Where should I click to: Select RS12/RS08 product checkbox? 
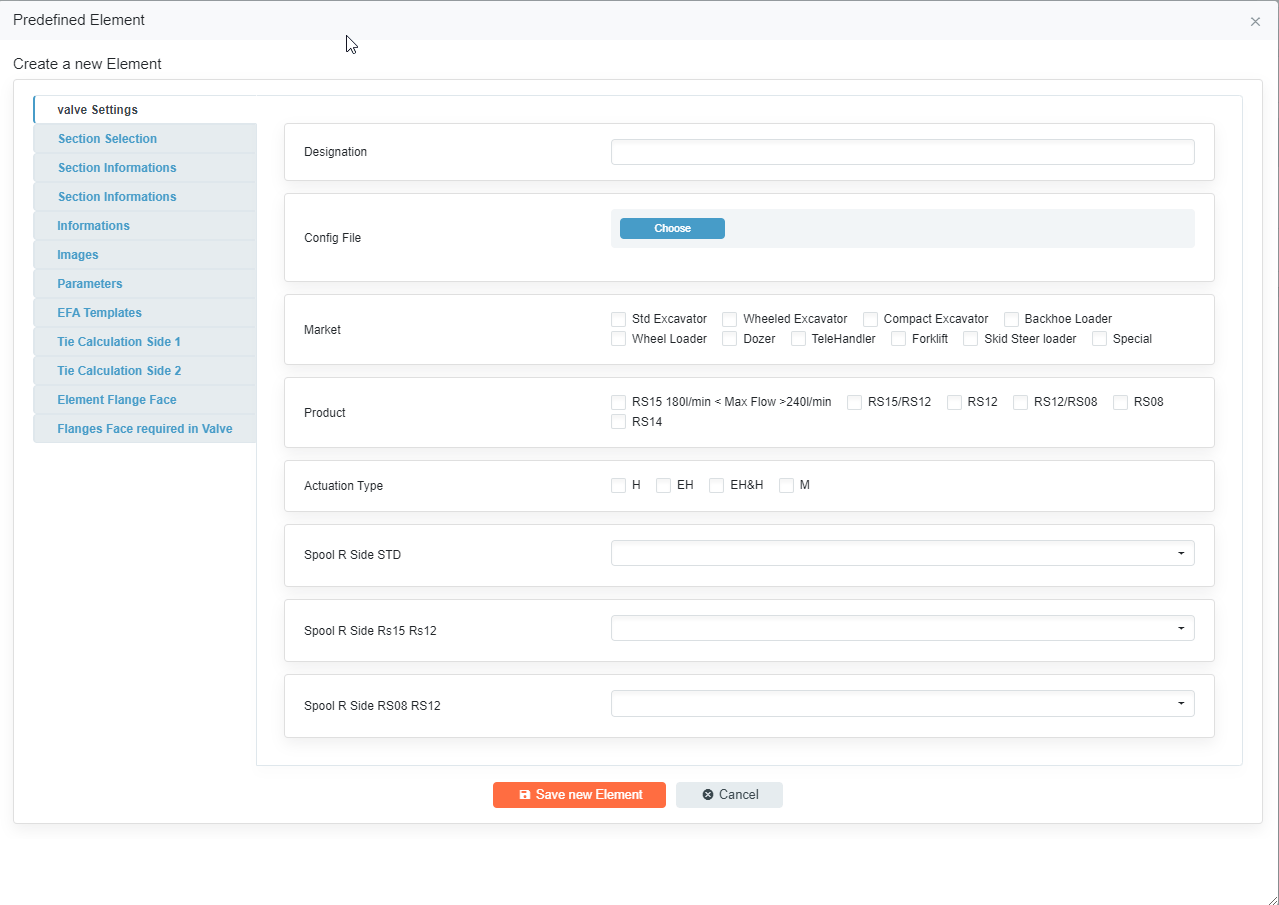pos(1020,402)
